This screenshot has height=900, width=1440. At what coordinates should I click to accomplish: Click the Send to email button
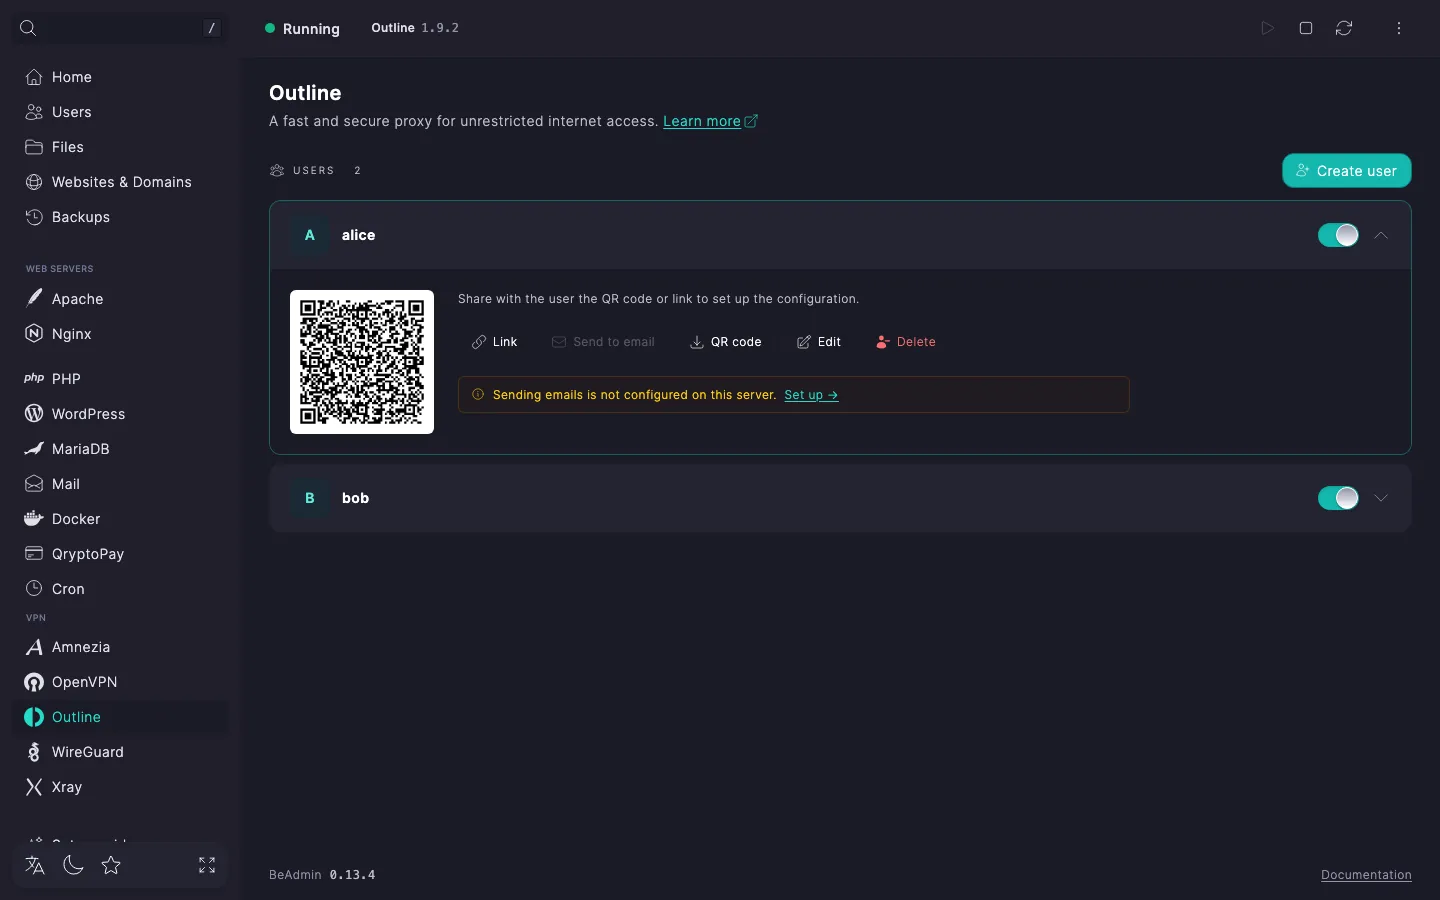(603, 342)
